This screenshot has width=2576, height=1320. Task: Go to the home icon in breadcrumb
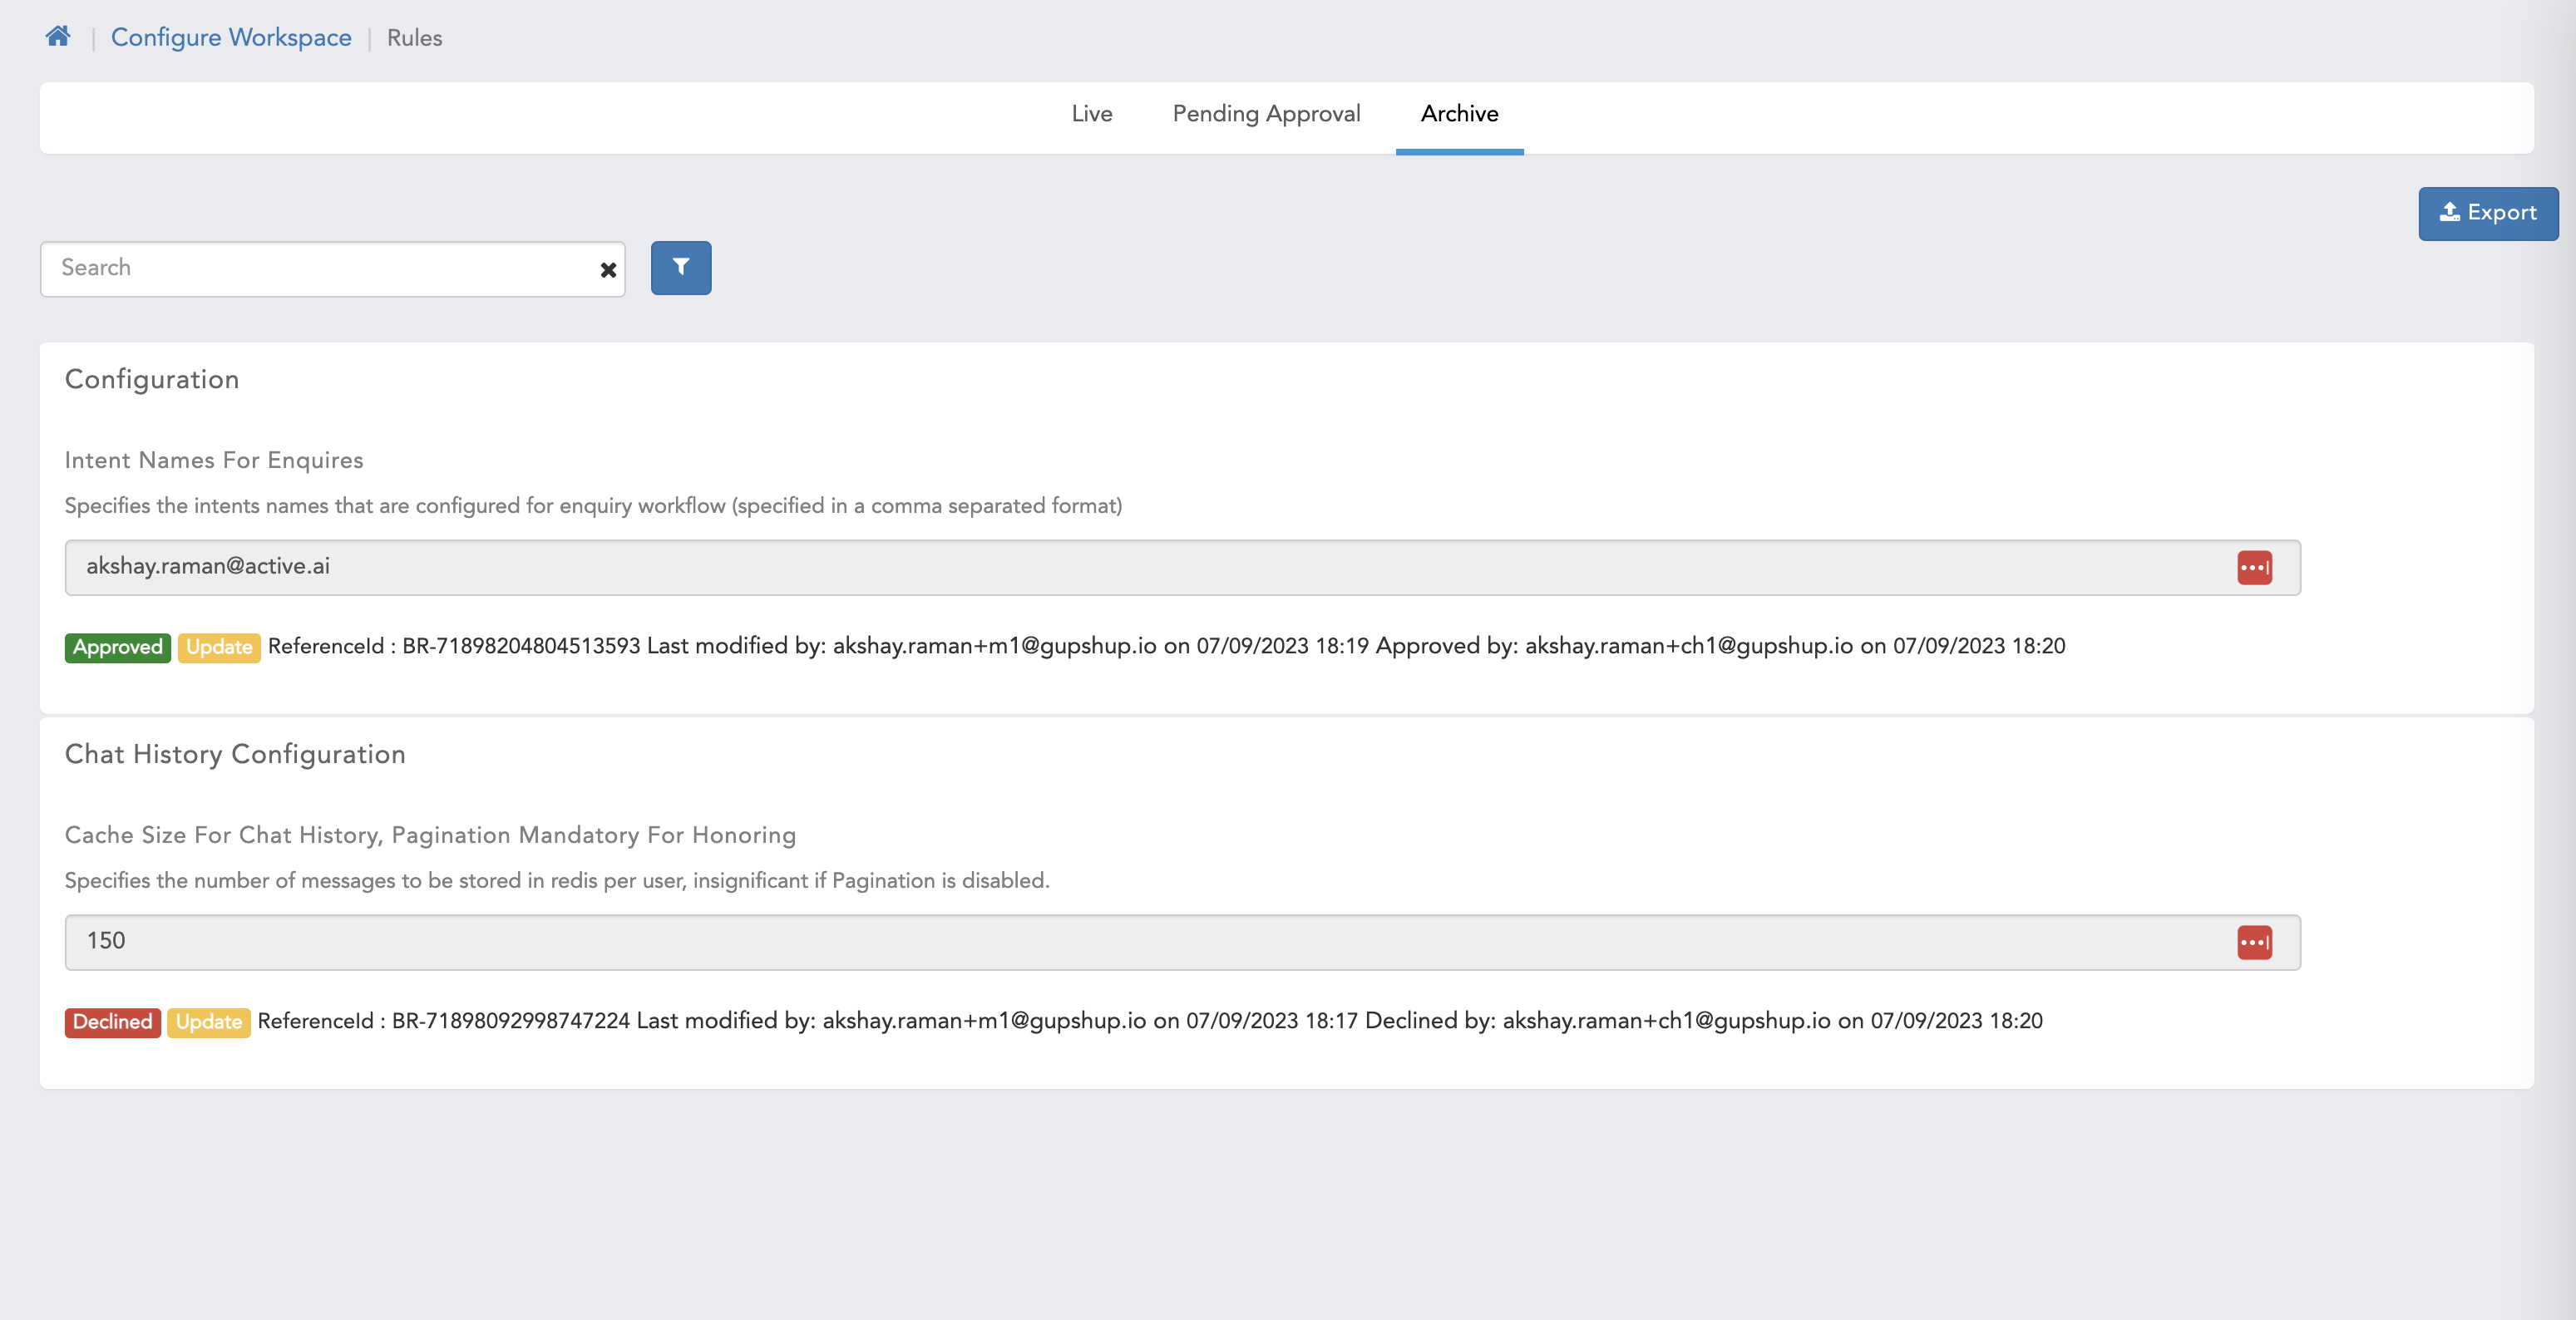tap(58, 37)
